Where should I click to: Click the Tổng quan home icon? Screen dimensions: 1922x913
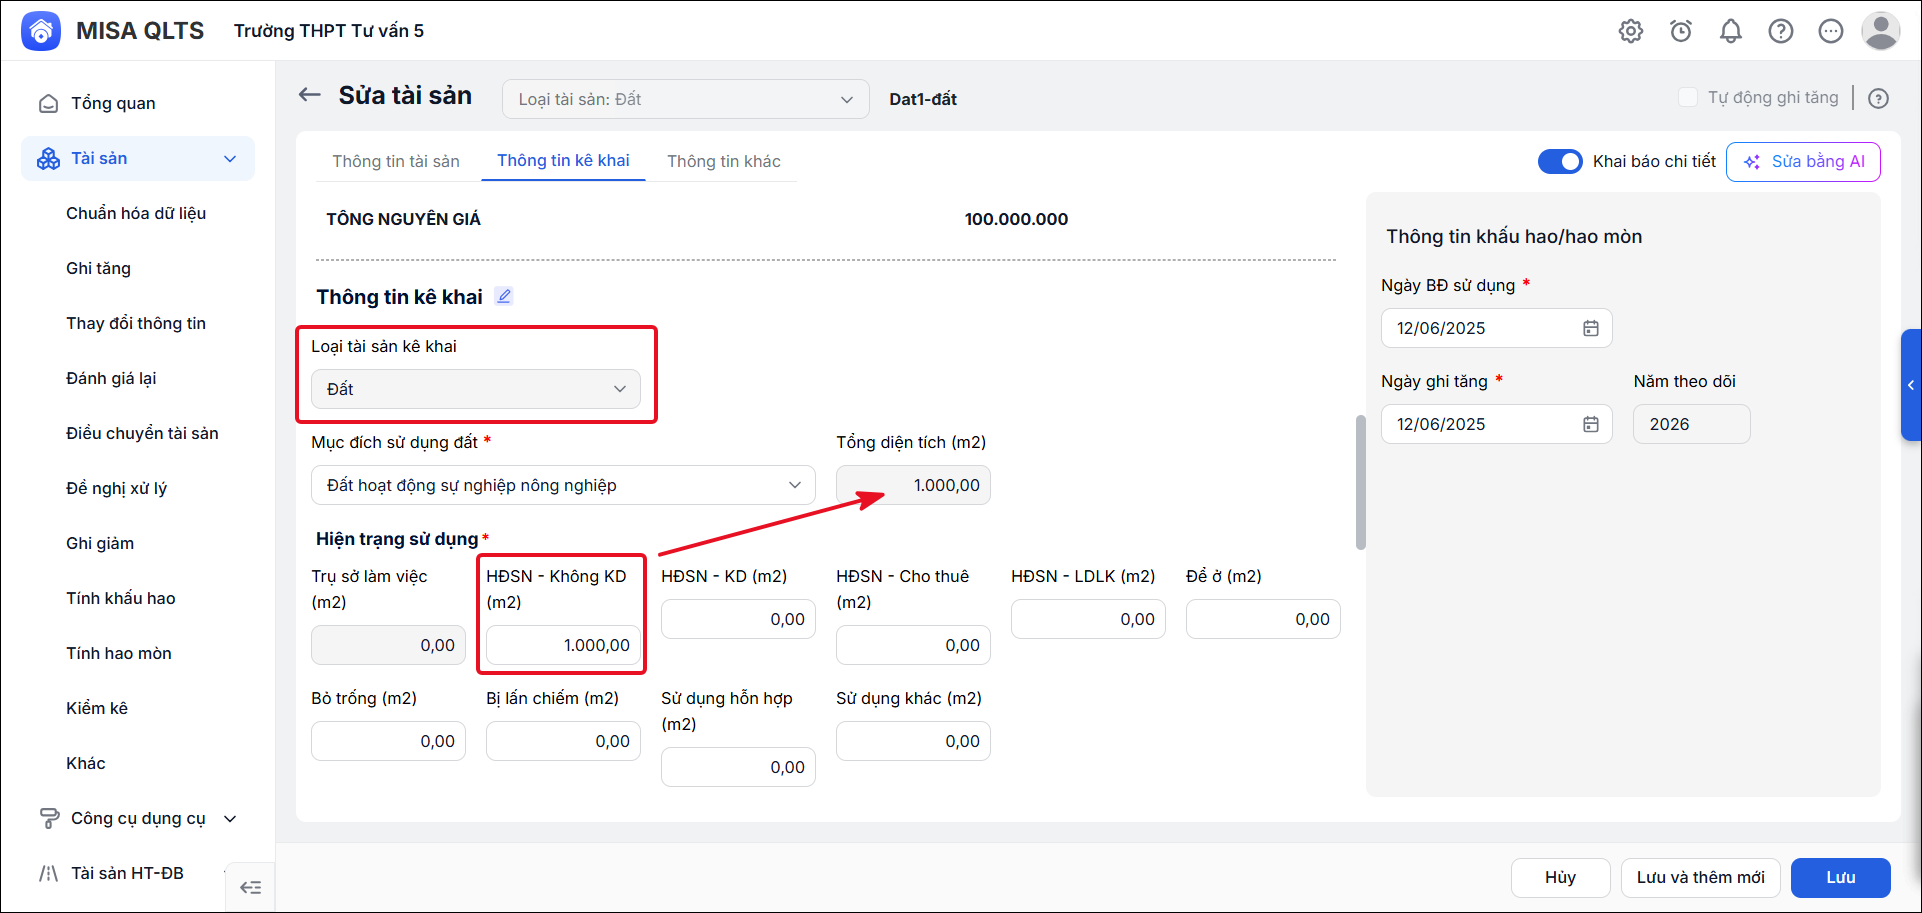(48, 104)
